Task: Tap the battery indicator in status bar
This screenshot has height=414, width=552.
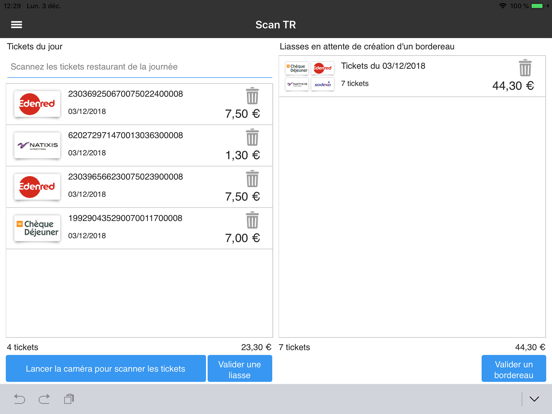Action: [x=537, y=6]
